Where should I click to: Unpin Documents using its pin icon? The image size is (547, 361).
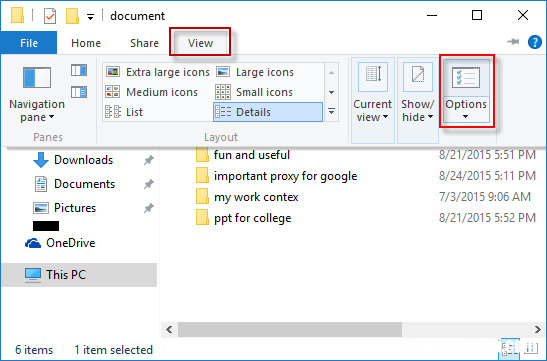(149, 184)
